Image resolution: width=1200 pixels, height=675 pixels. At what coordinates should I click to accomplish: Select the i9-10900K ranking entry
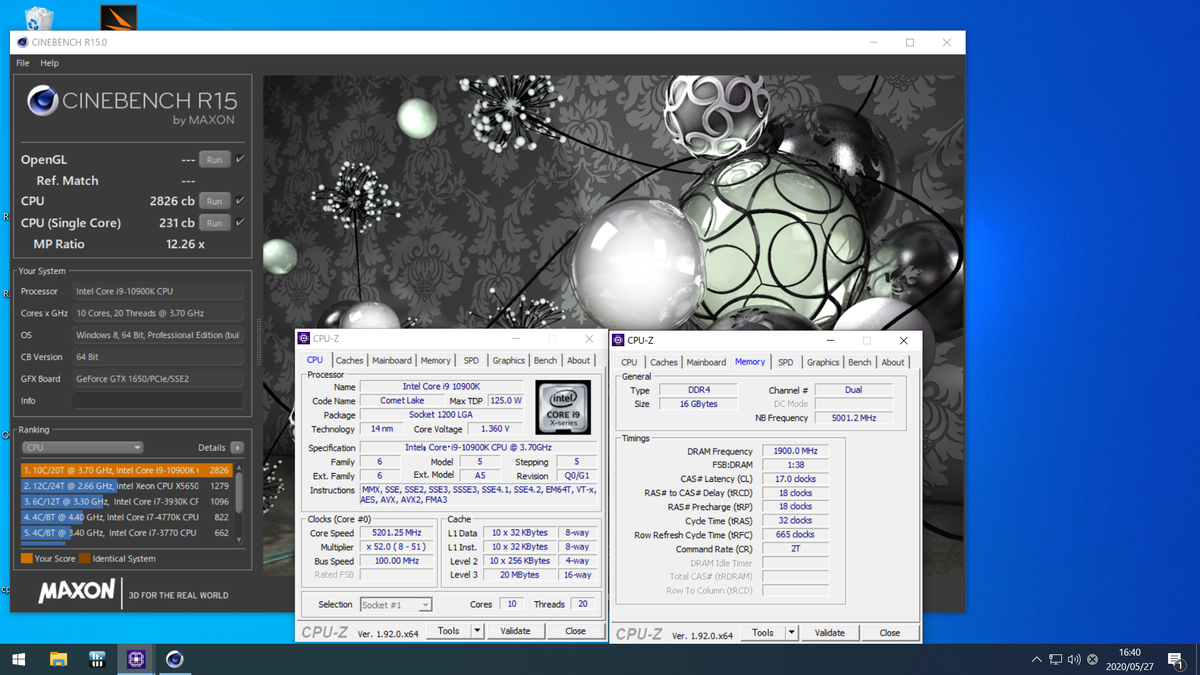tap(126, 470)
